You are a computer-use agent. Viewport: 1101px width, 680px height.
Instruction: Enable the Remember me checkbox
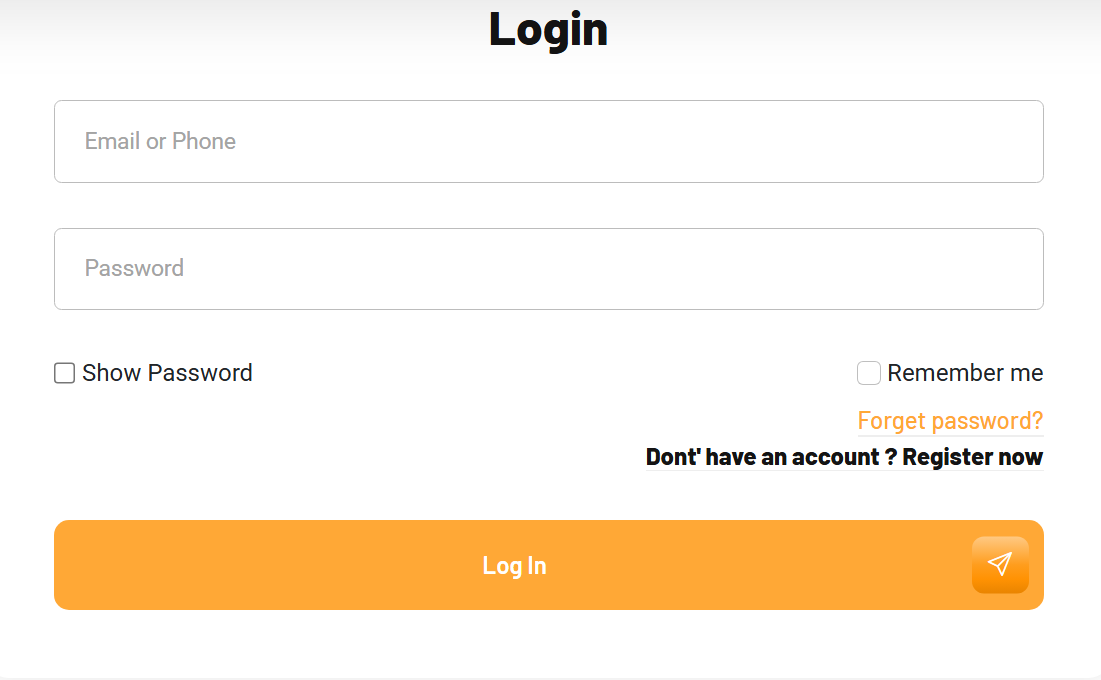pyautogui.click(x=869, y=373)
